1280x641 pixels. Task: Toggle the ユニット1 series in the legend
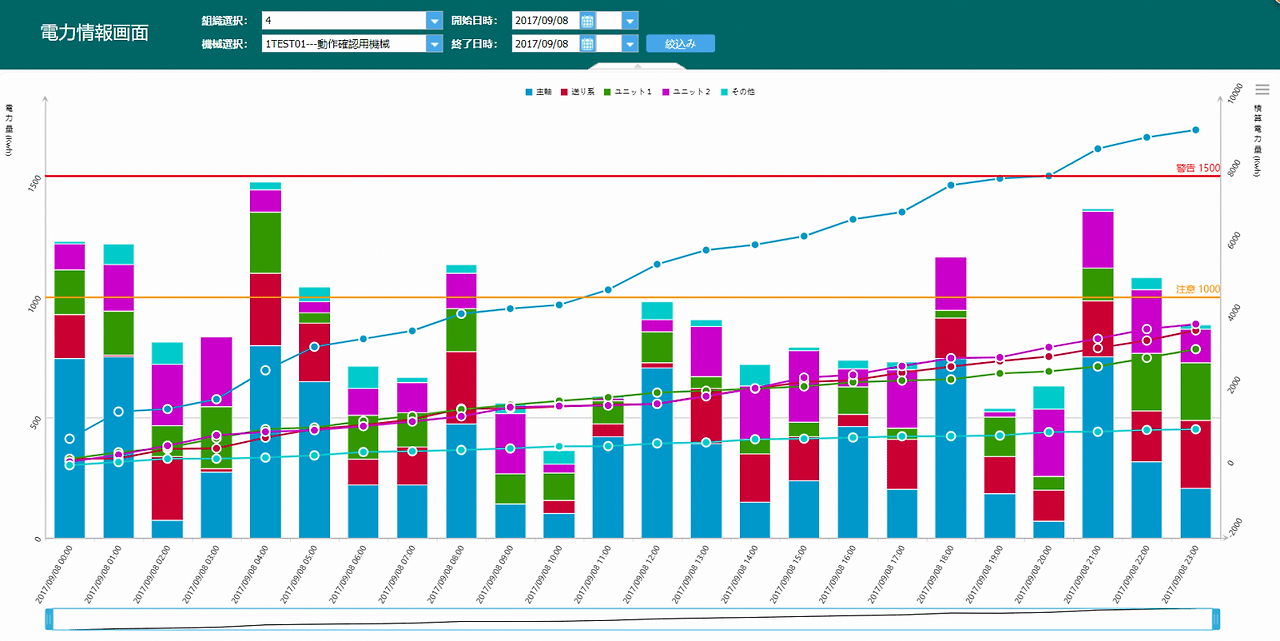tap(627, 92)
